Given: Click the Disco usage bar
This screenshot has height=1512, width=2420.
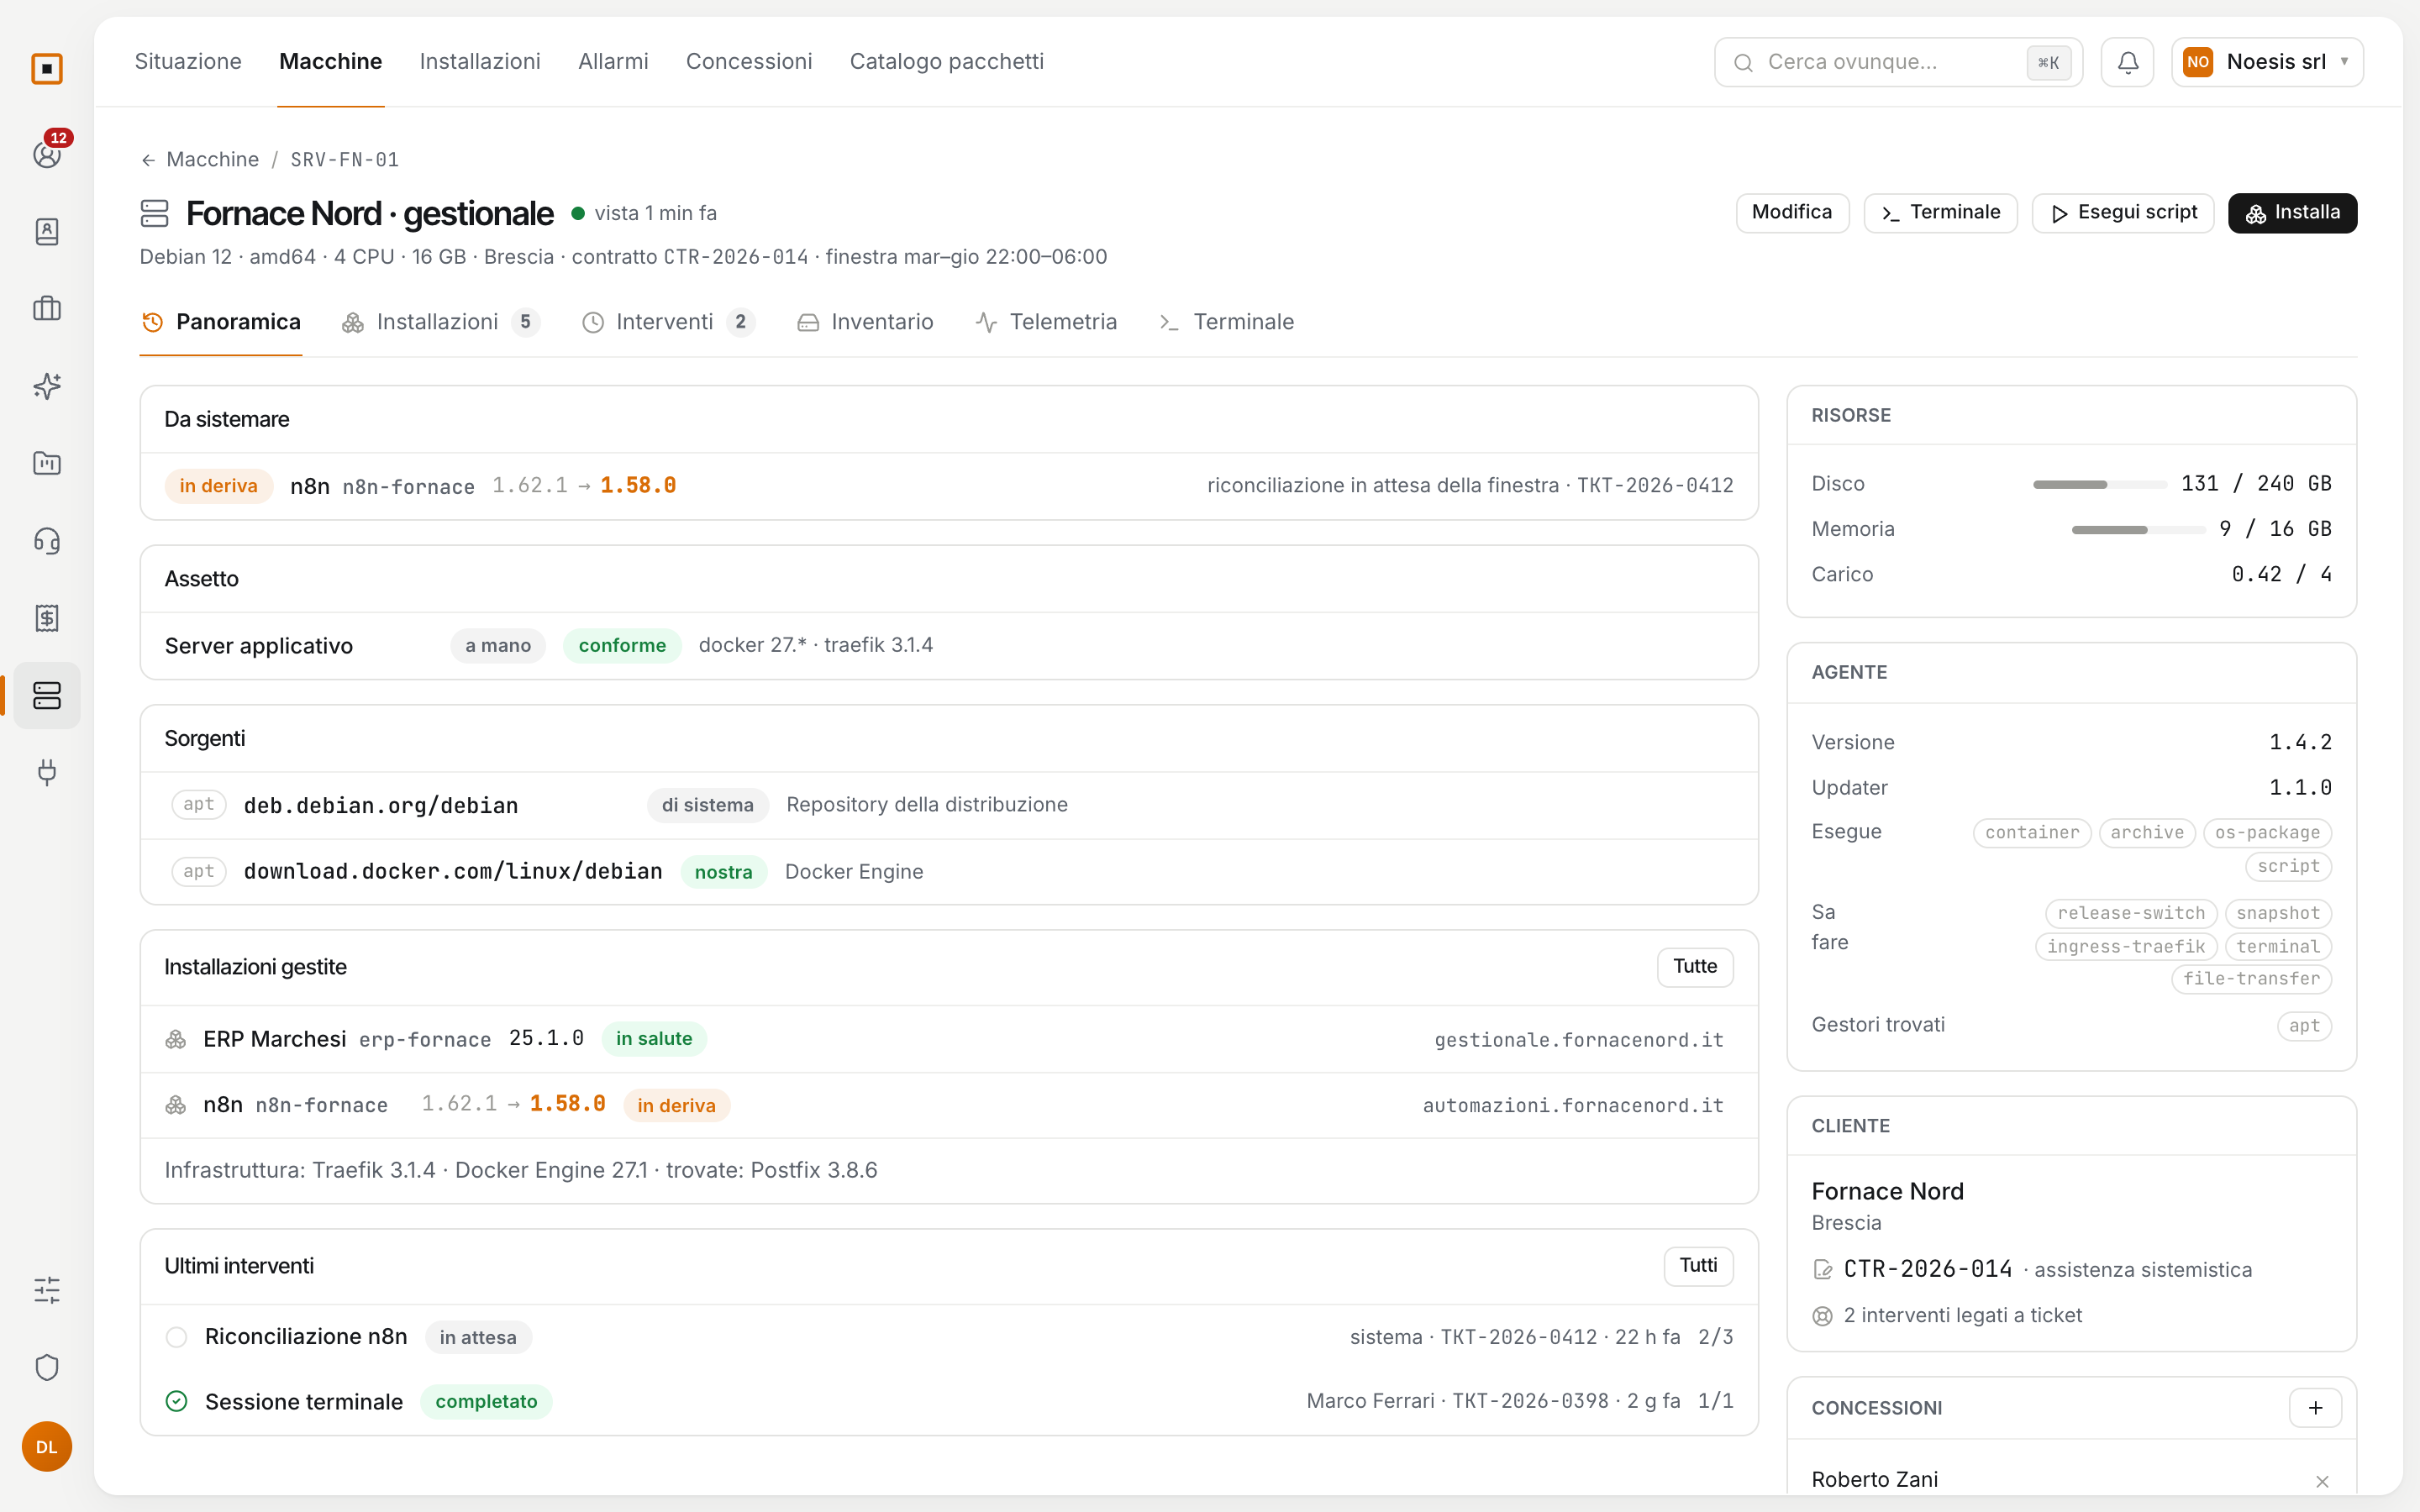Looking at the screenshot, I should click(2099, 484).
